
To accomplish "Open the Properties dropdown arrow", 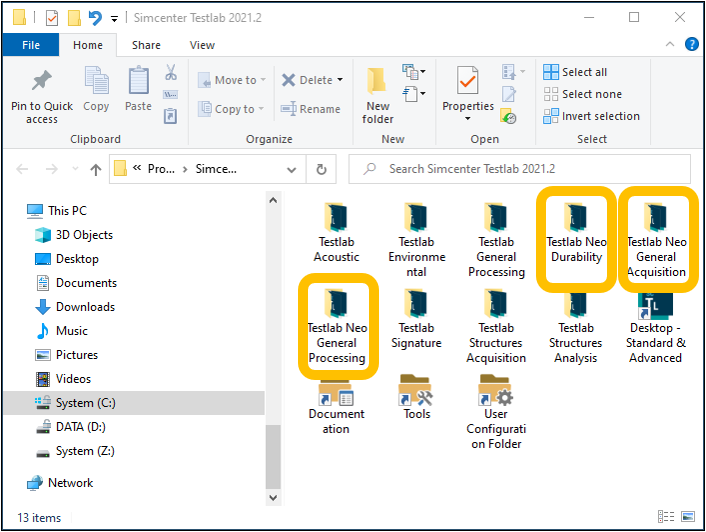I will 468,120.
